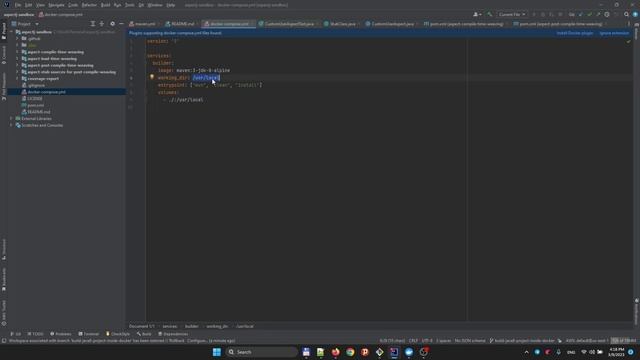Expand the coverage-report module
This screenshot has height=360, width=640.
coord(17,79)
